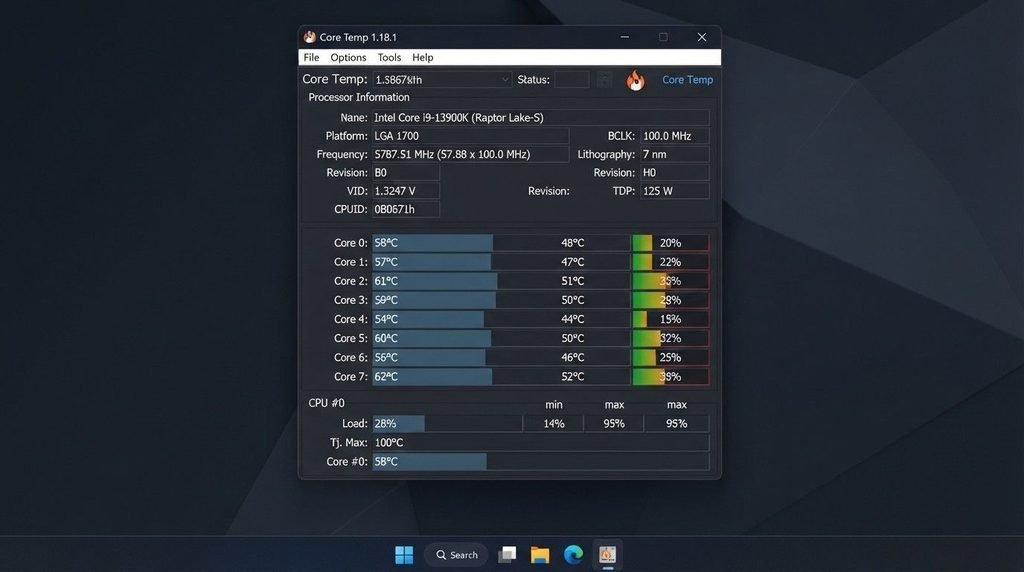The height and width of the screenshot is (572, 1024).
Task: Open the File menu
Action: [312, 57]
